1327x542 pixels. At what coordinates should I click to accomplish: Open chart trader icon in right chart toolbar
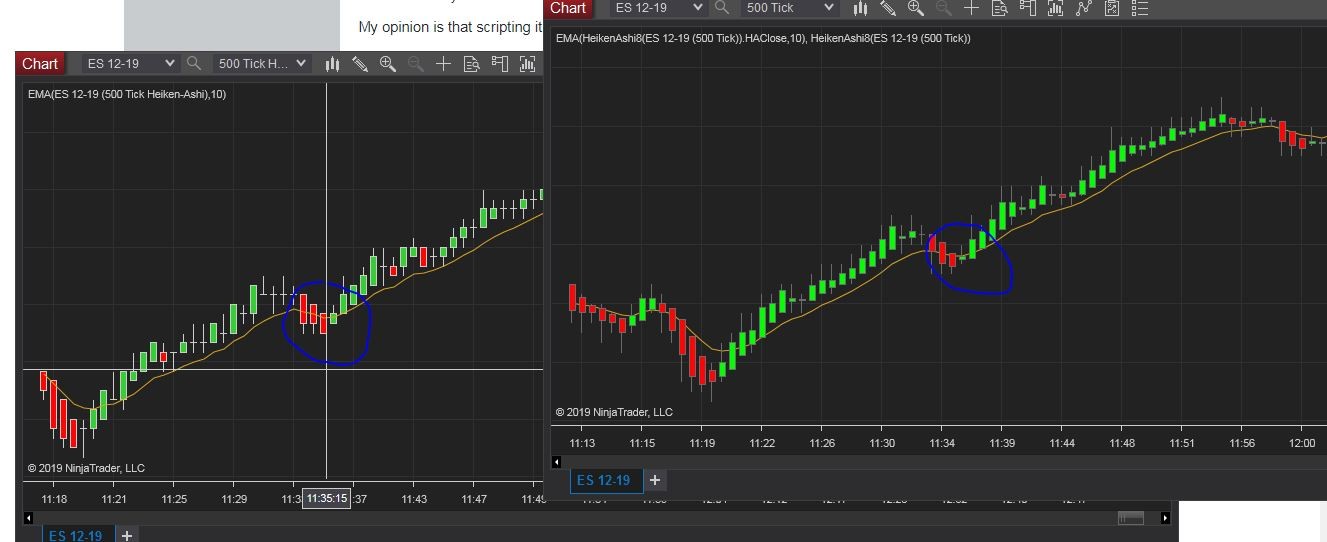1112,8
